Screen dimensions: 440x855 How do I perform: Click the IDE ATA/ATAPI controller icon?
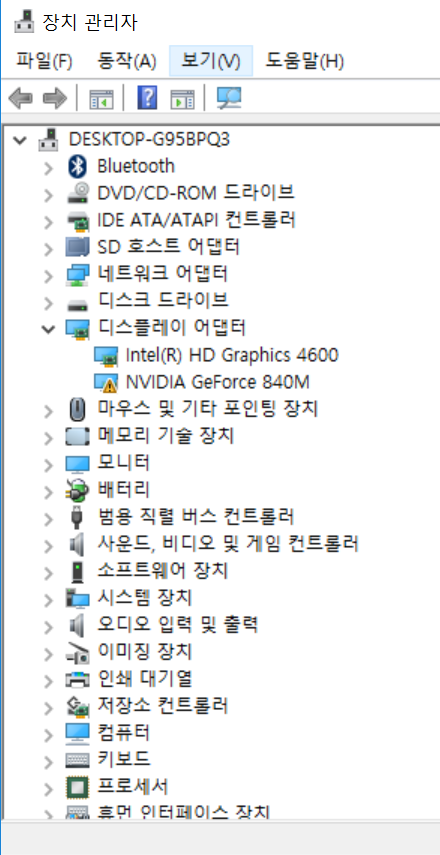[77, 220]
